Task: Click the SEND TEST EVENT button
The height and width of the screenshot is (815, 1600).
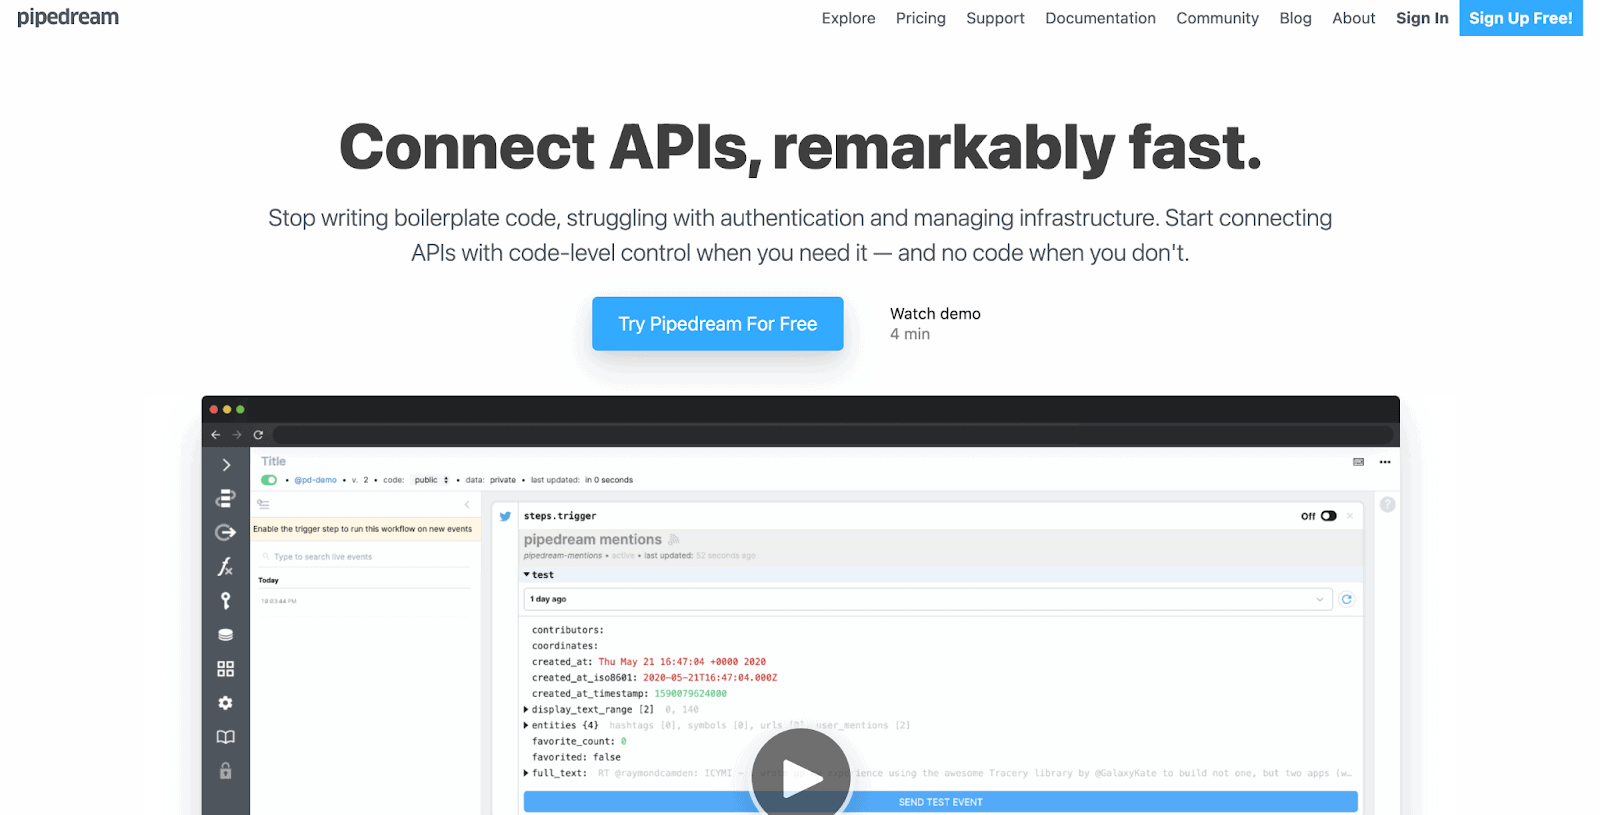Action: tap(940, 802)
